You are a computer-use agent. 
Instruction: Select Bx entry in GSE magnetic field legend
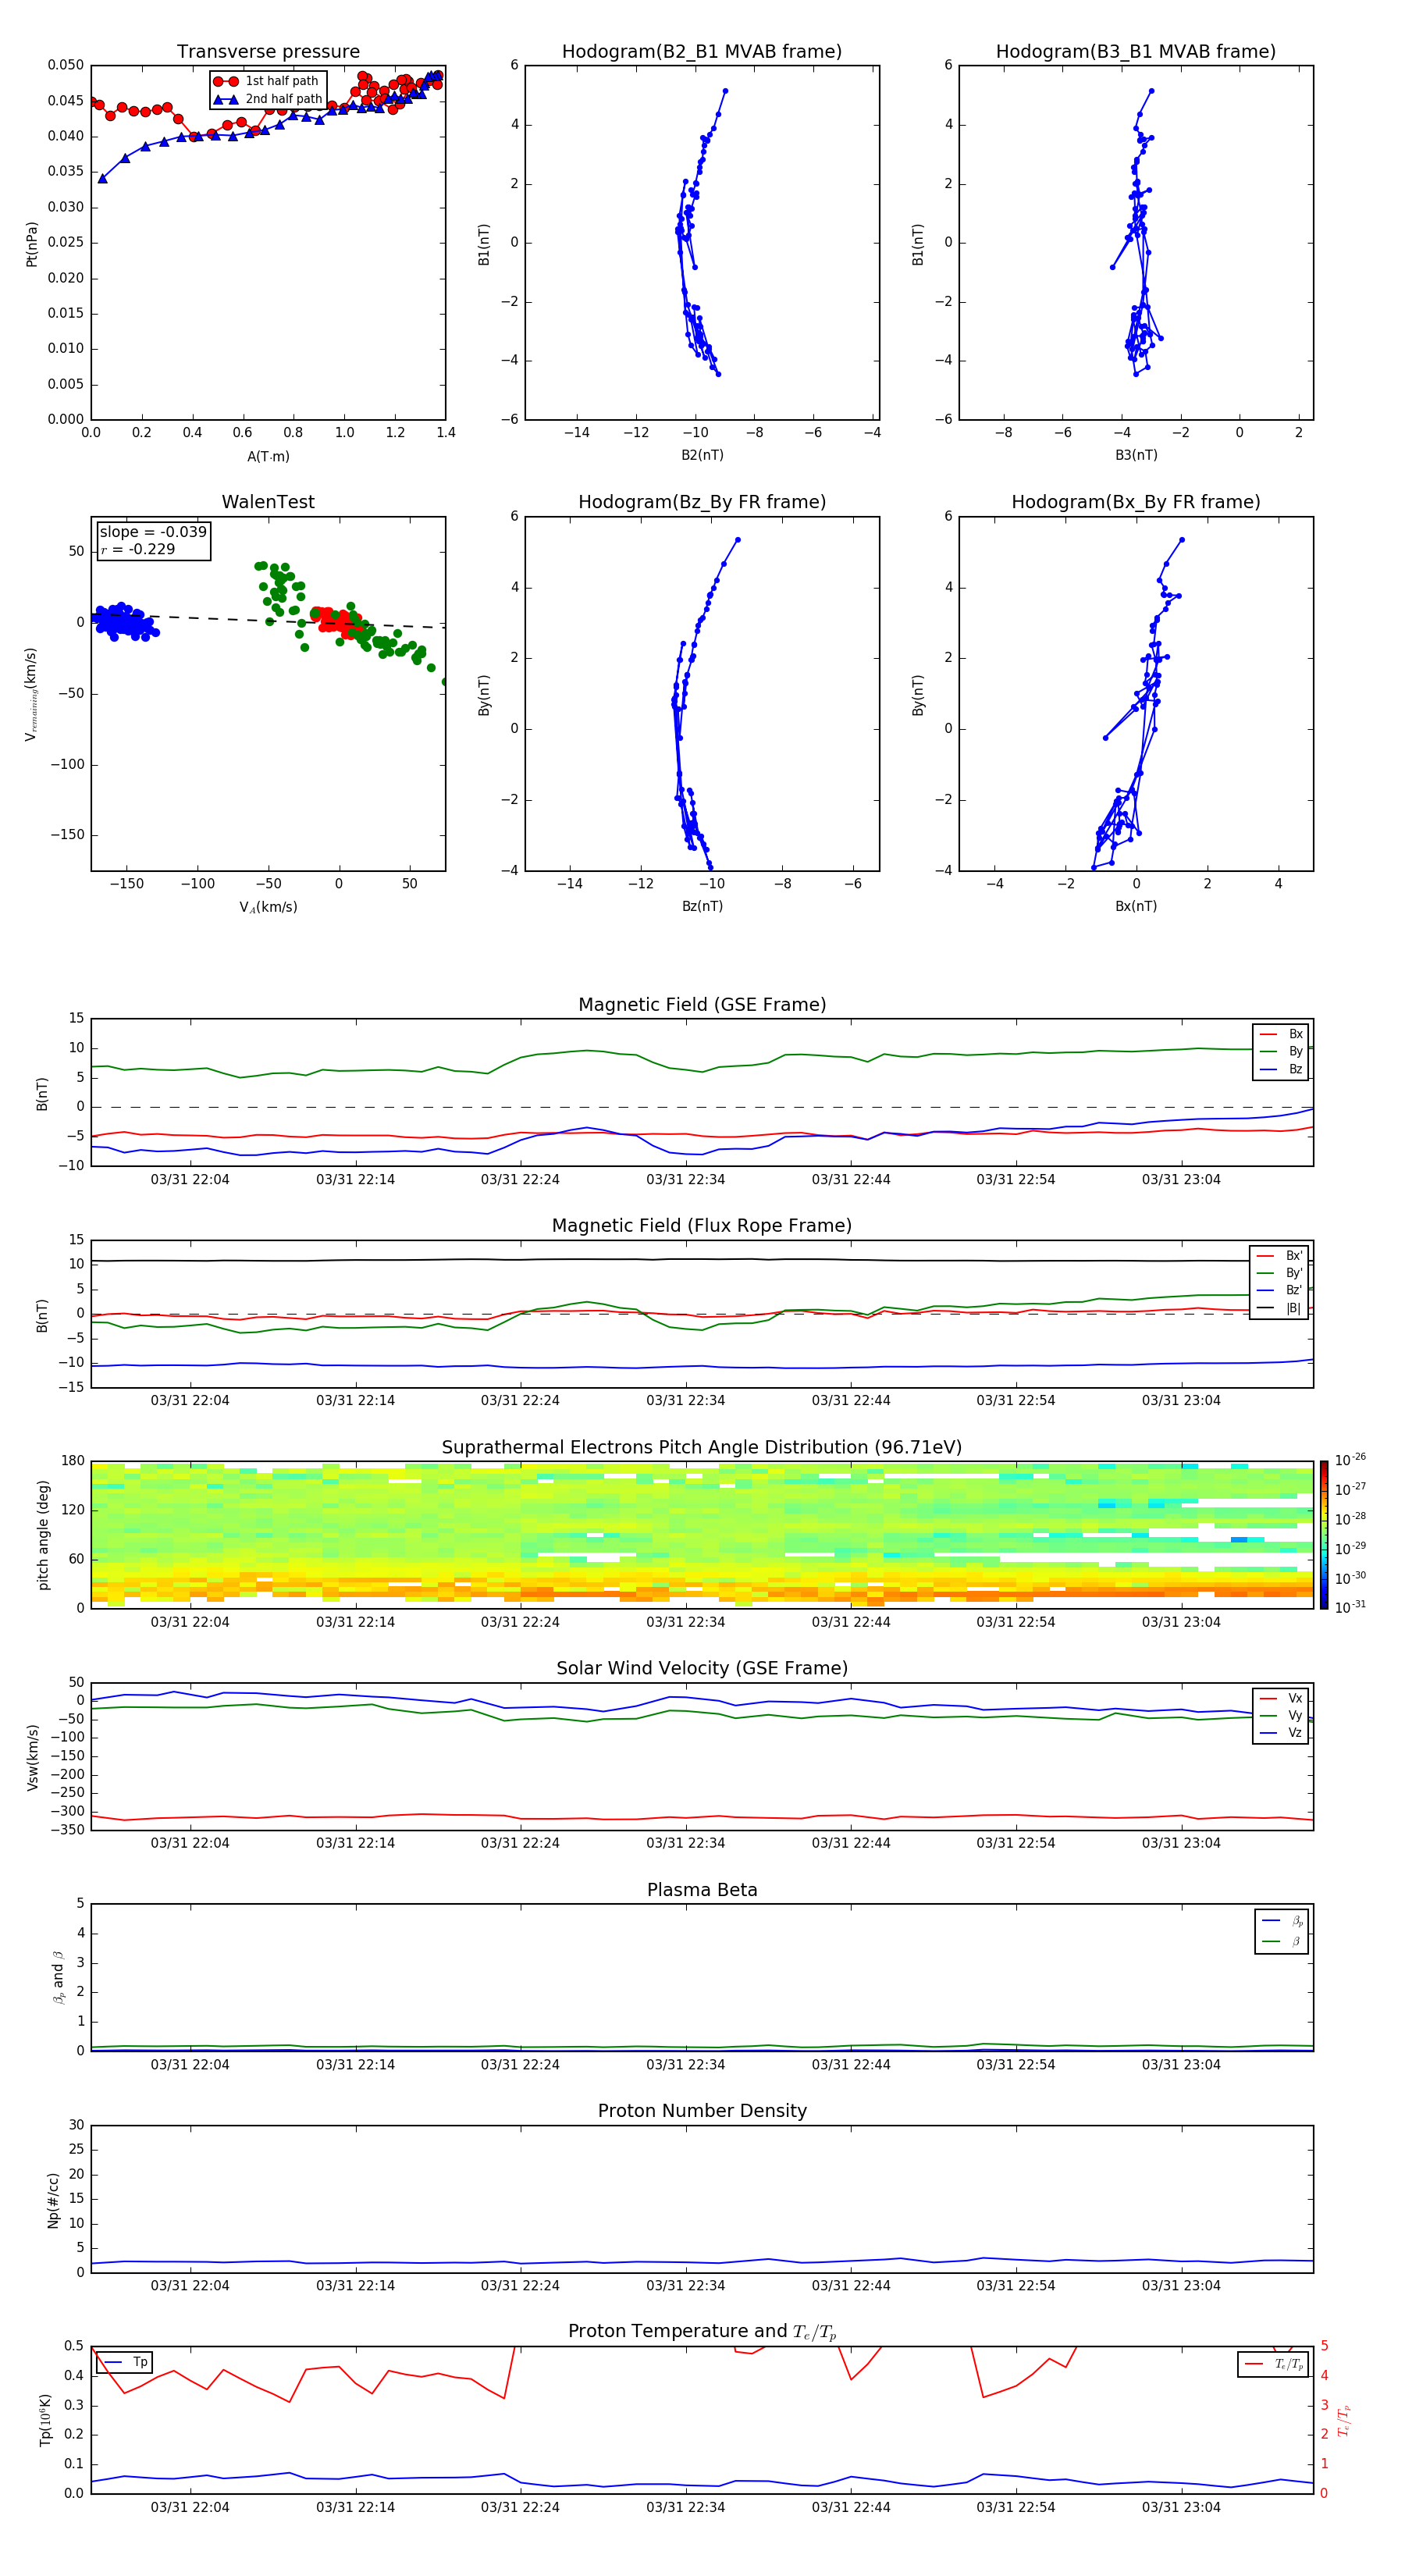click(1281, 1034)
